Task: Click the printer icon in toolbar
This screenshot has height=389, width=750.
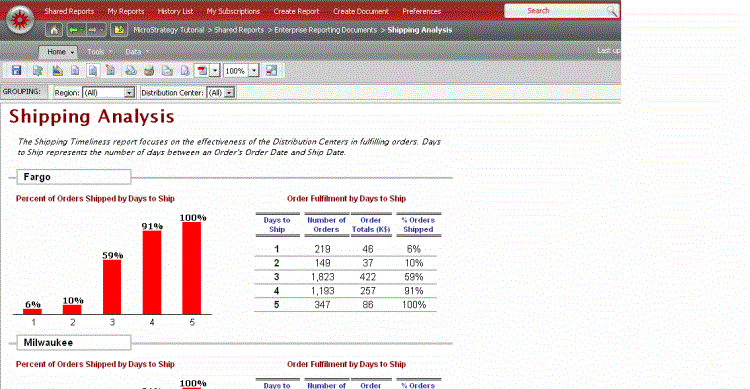Action: (149, 71)
